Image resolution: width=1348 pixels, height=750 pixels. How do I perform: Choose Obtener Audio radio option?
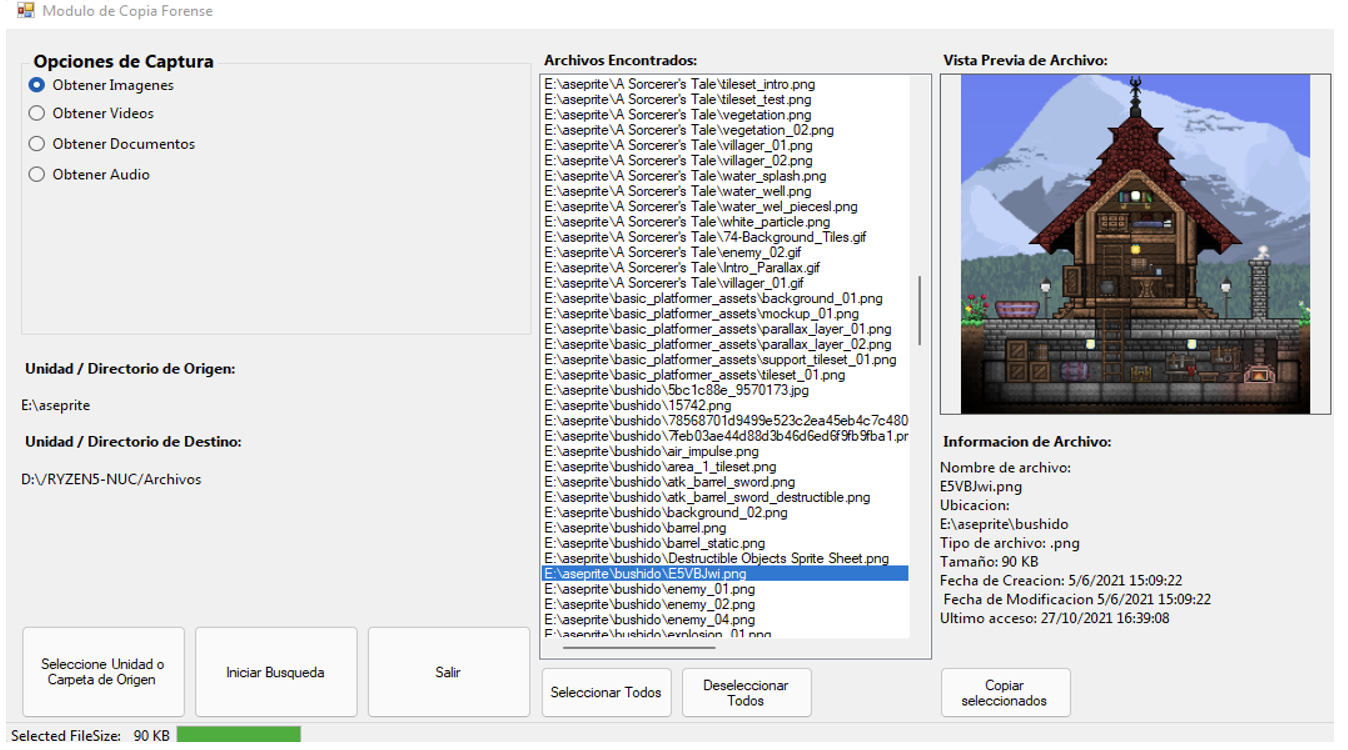89,174
